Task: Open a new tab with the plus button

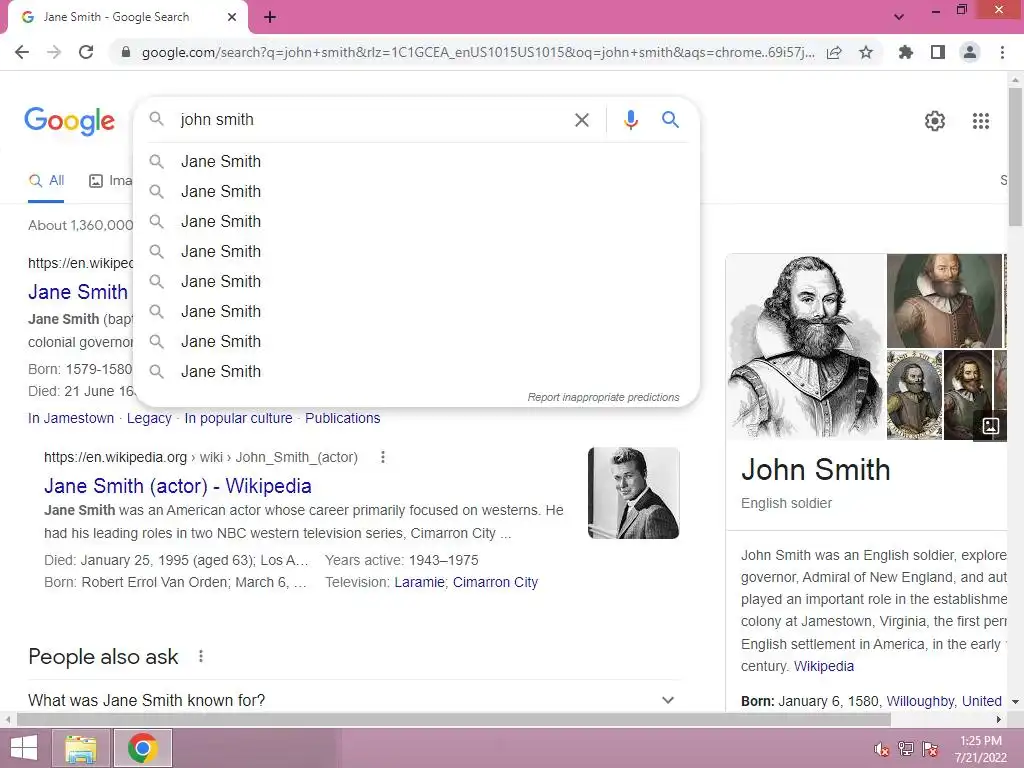Action: click(270, 17)
